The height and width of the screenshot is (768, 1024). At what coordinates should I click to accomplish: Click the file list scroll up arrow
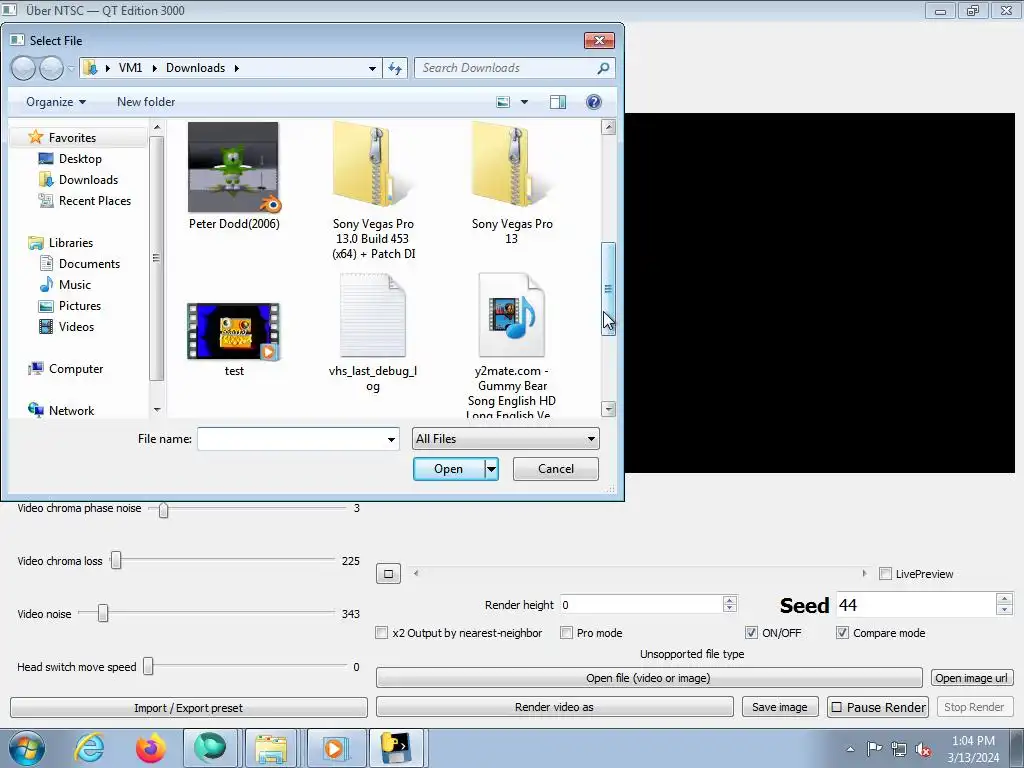click(608, 127)
